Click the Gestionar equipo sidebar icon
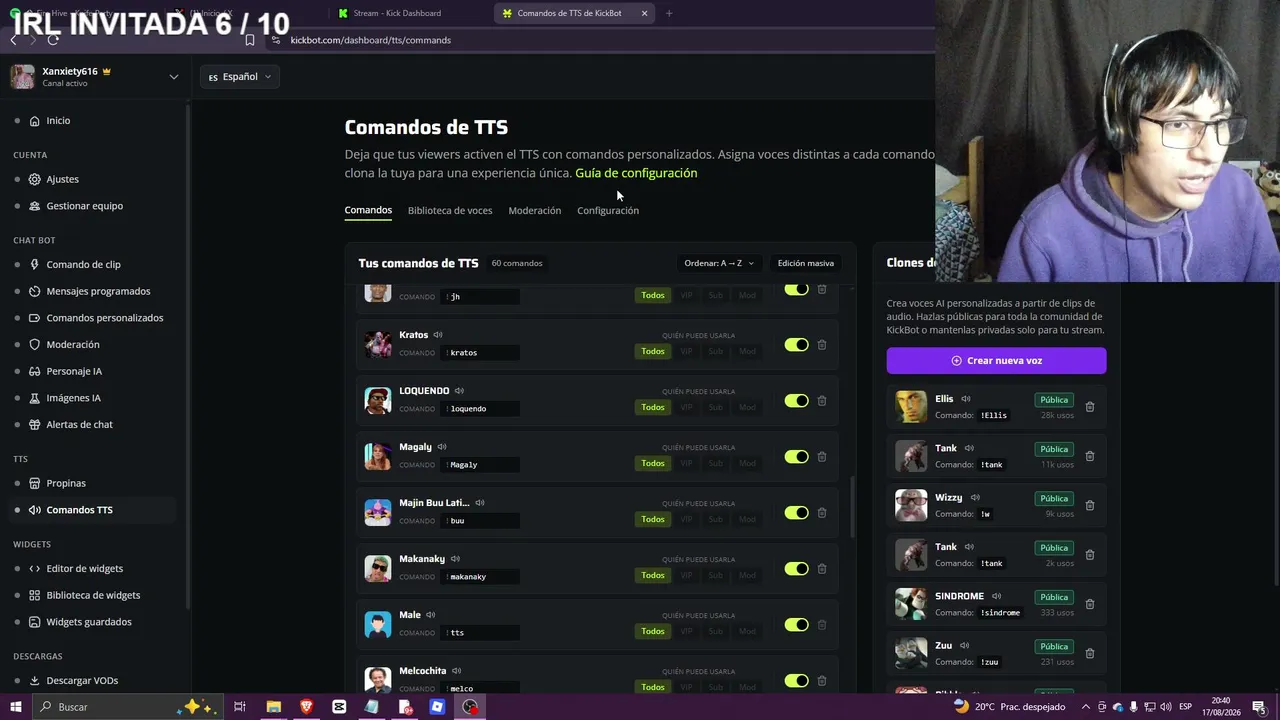 (x=34, y=206)
